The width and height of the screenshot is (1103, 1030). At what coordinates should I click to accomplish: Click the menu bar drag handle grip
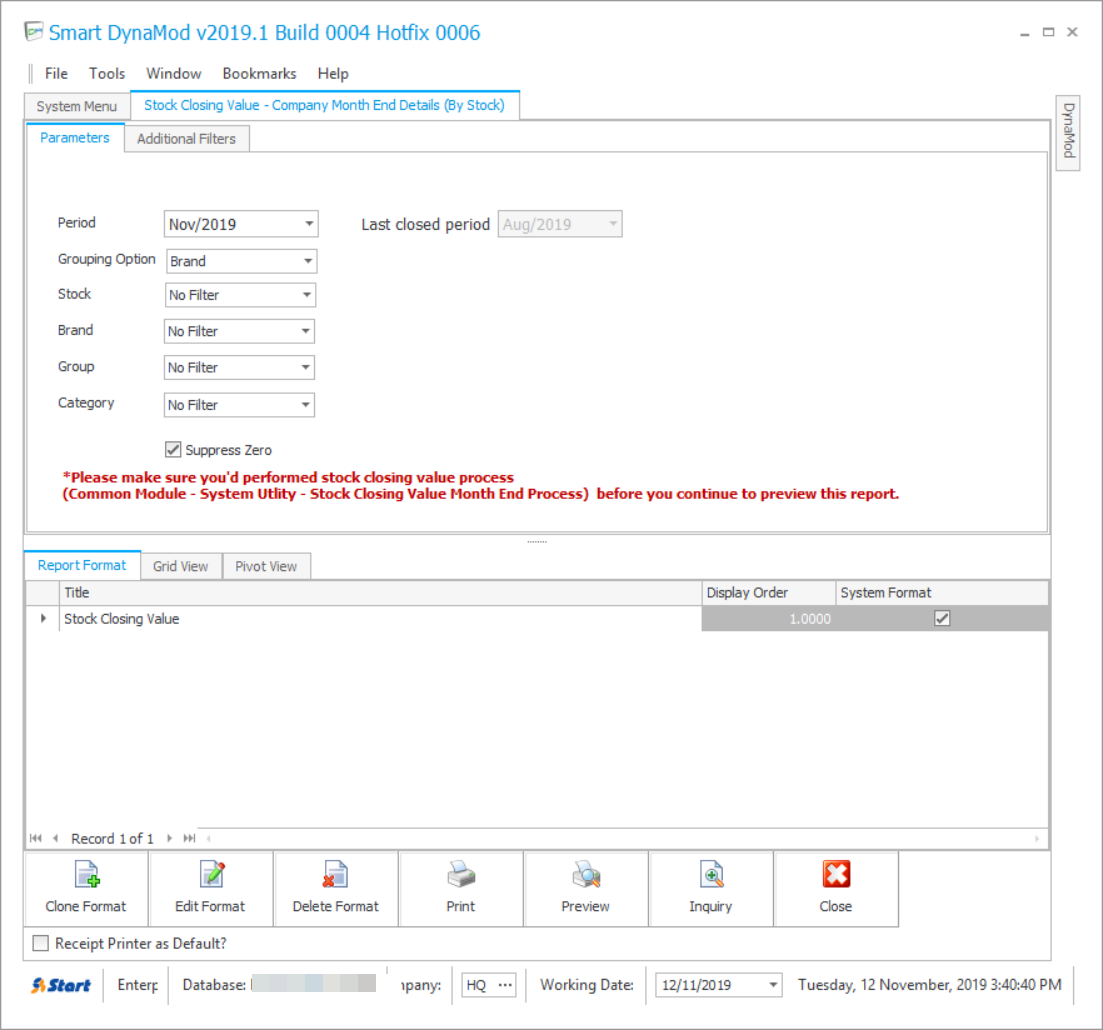[30, 73]
